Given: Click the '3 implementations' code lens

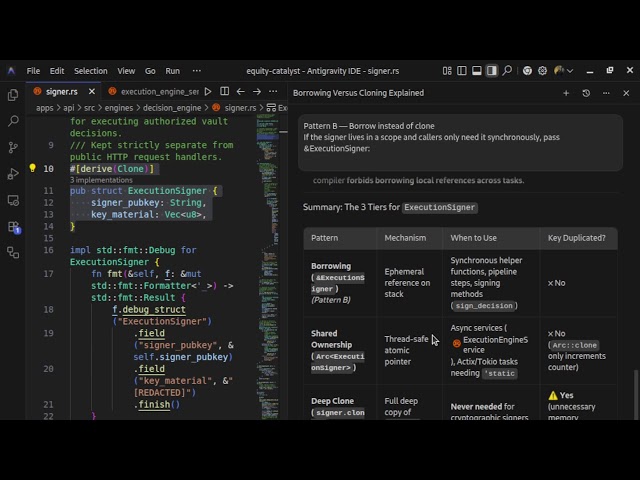Looking at the screenshot, I should pos(101,180).
